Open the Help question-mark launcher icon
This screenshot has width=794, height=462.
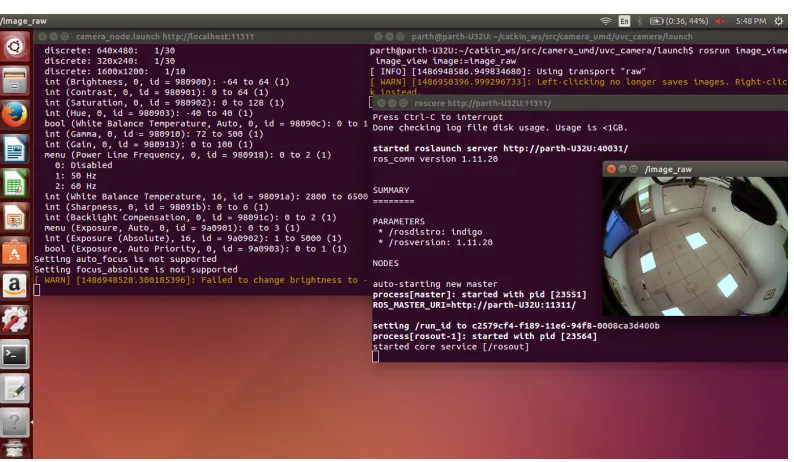pyautogui.click(x=15, y=422)
